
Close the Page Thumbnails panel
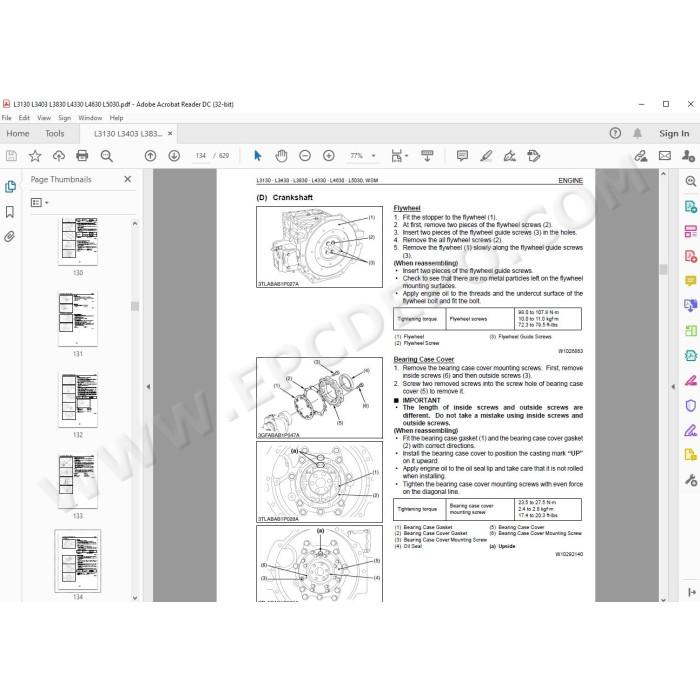(128, 179)
